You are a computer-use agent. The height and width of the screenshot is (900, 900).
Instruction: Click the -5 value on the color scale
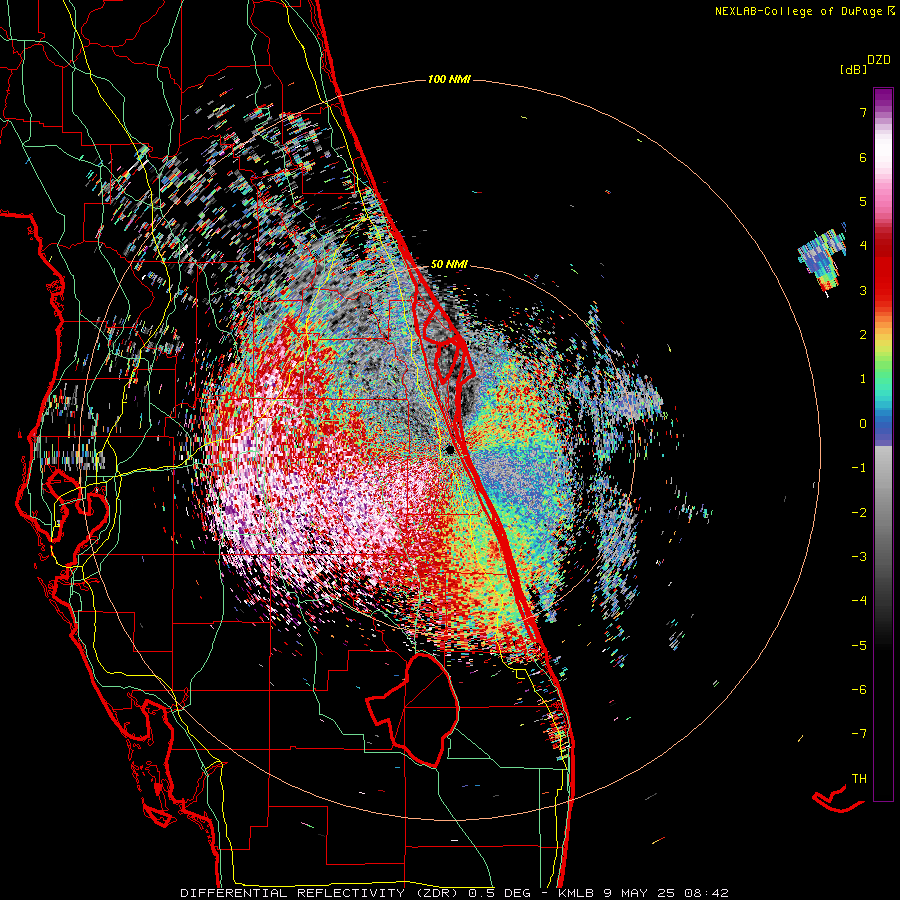859,646
